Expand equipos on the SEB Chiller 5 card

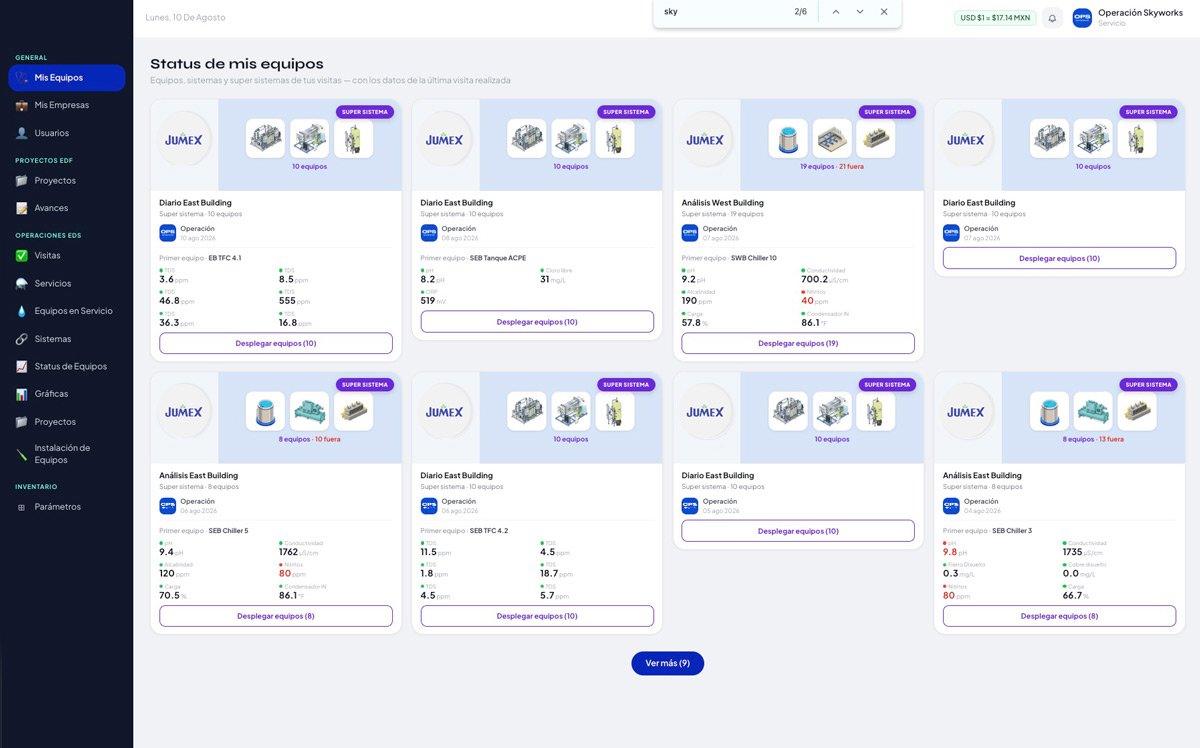pos(276,616)
